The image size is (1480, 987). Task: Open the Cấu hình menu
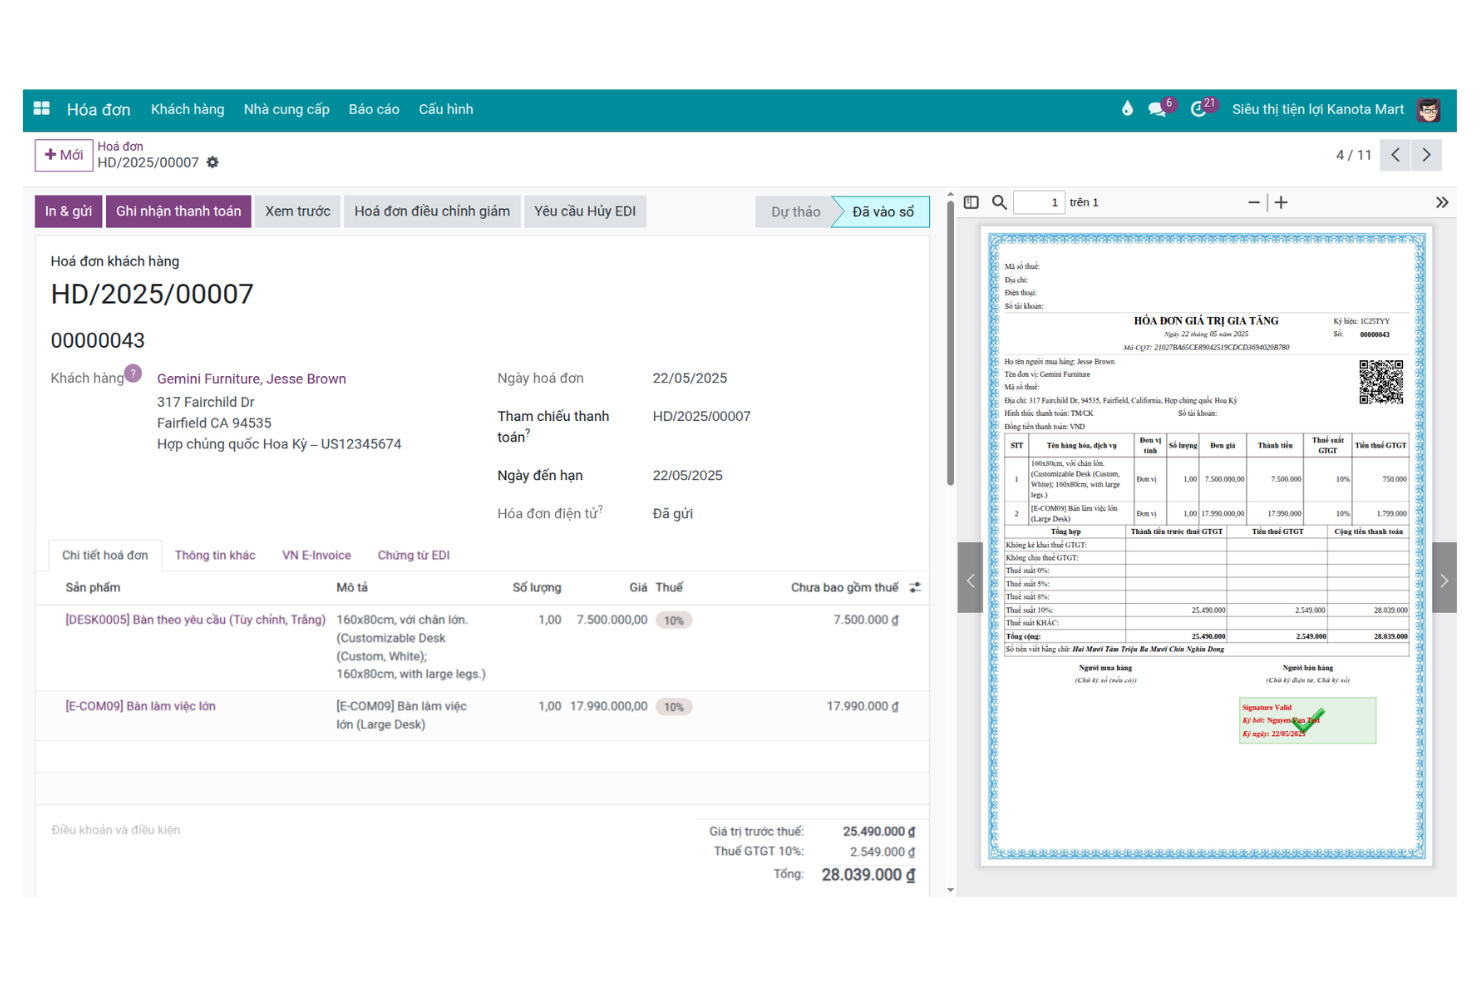click(x=445, y=109)
